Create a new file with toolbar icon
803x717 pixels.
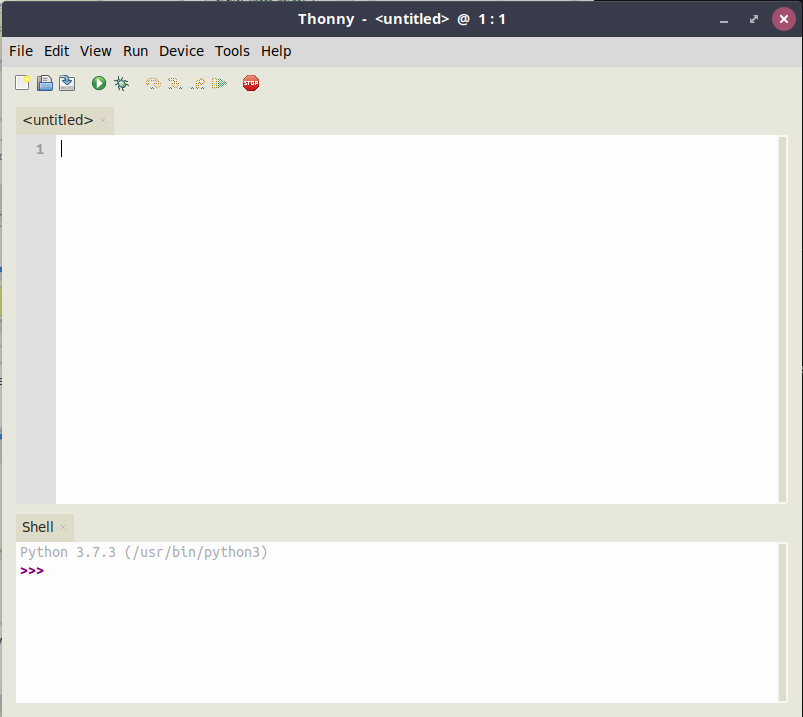(23, 83)
